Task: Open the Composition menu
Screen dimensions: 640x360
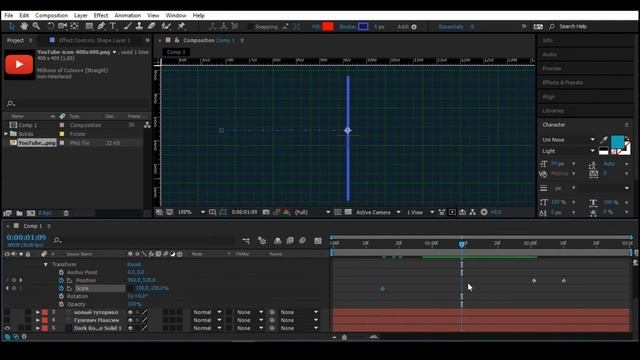Action: click(51, 15)
